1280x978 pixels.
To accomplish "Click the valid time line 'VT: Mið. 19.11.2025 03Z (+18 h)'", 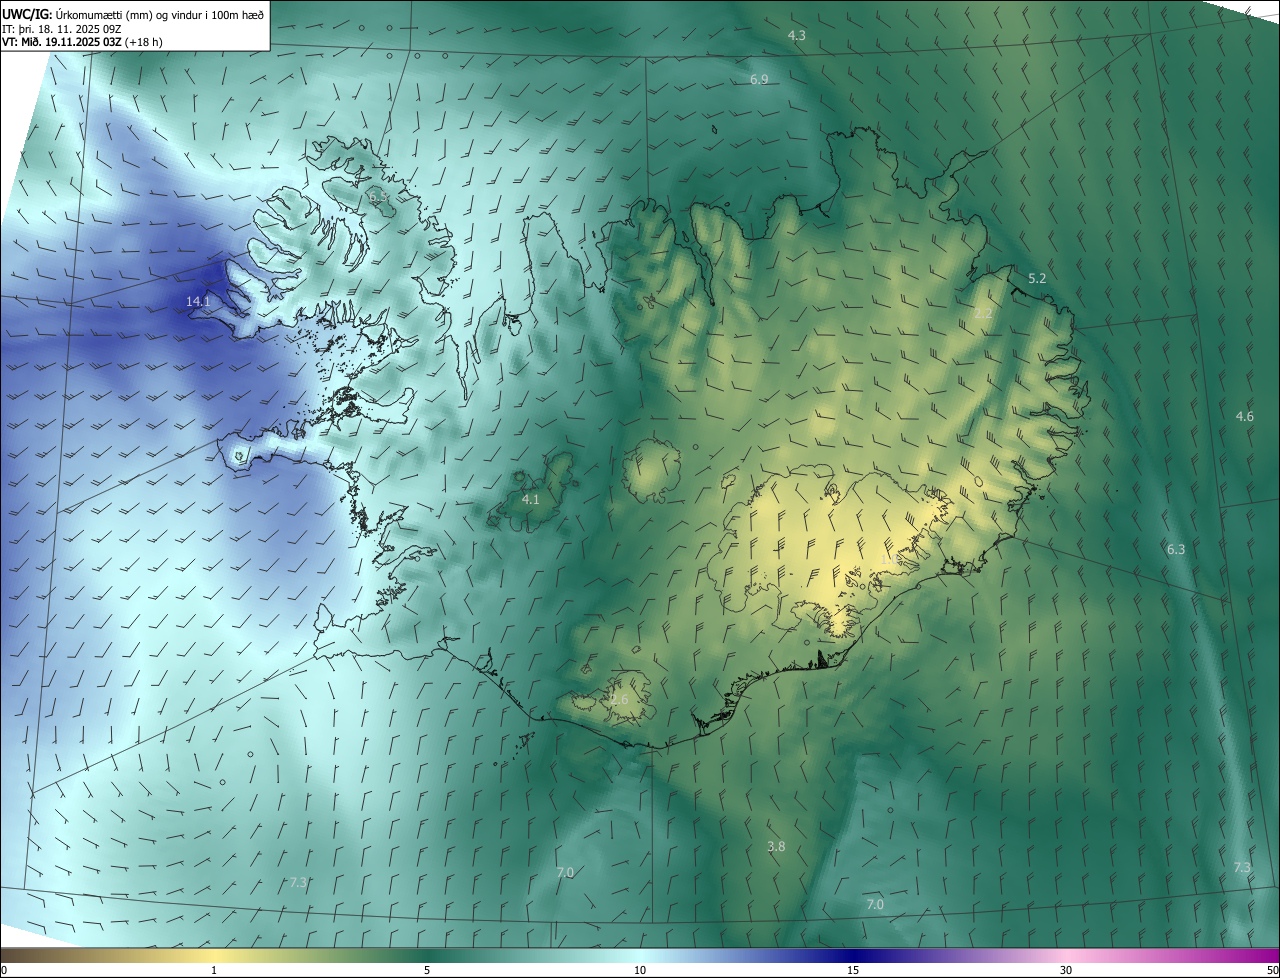I will (83, 42).
